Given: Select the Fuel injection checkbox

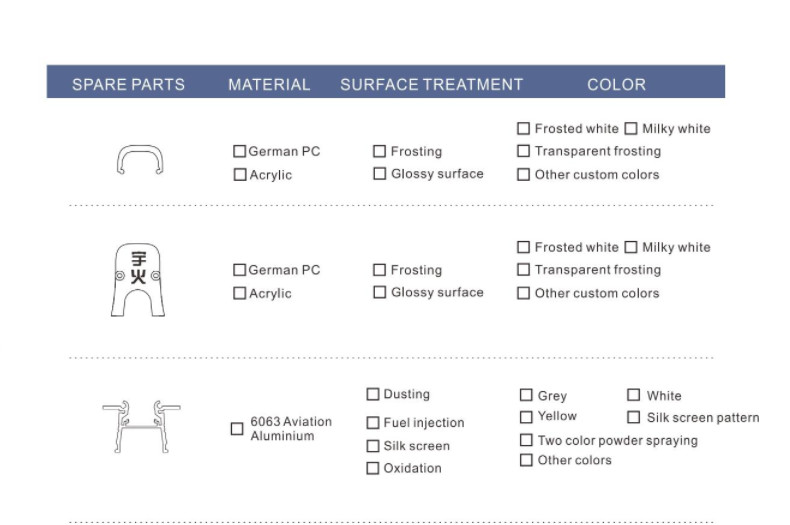Looking at the screenshot, I should [x=373, y=423].
